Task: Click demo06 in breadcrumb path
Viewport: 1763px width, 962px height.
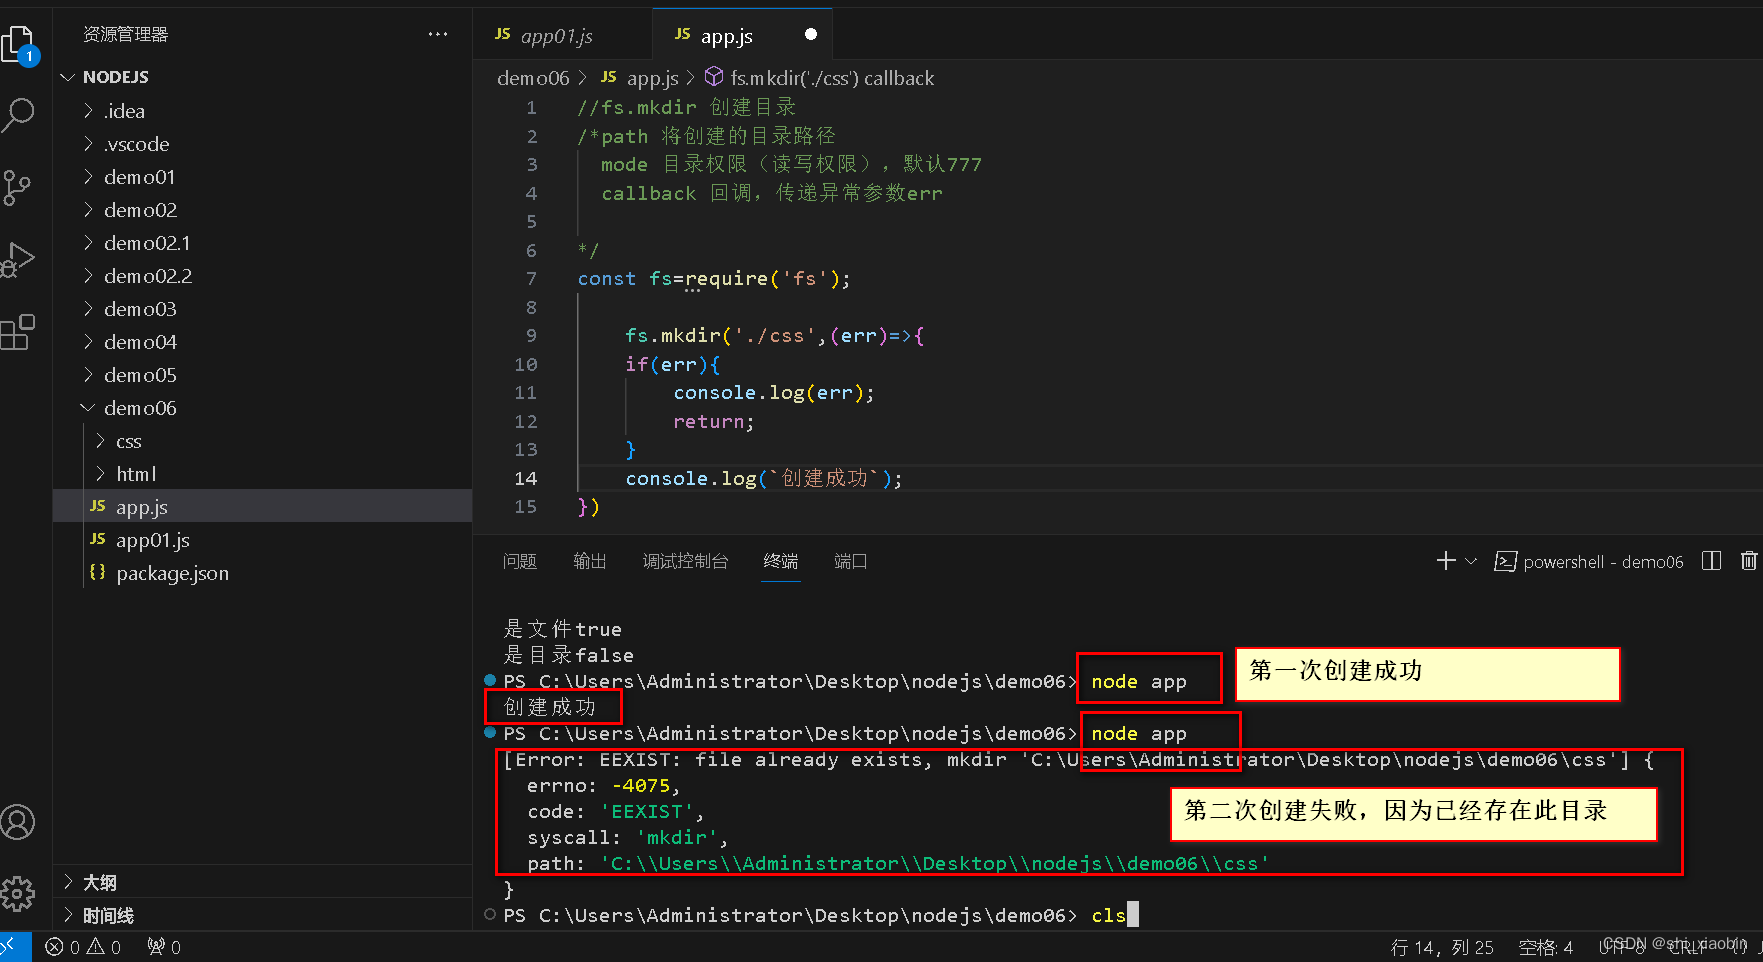Action: [533, 78]
